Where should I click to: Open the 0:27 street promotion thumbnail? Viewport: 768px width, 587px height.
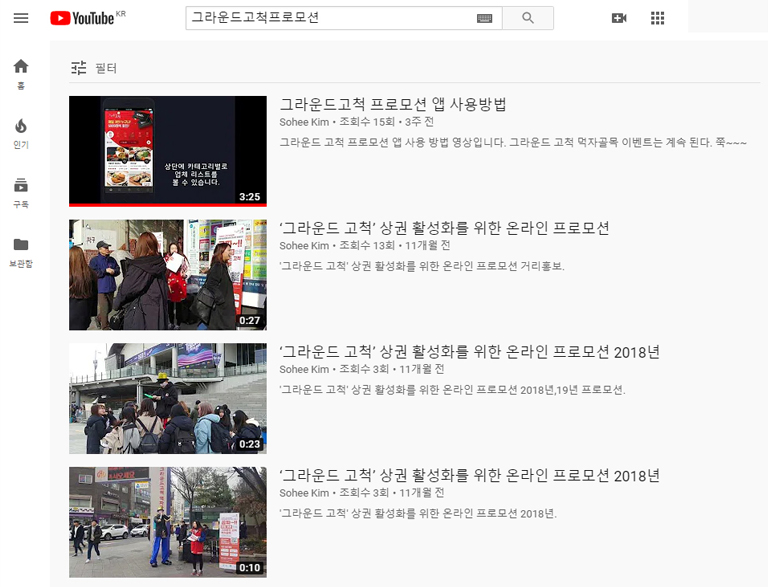coord(168,275)
